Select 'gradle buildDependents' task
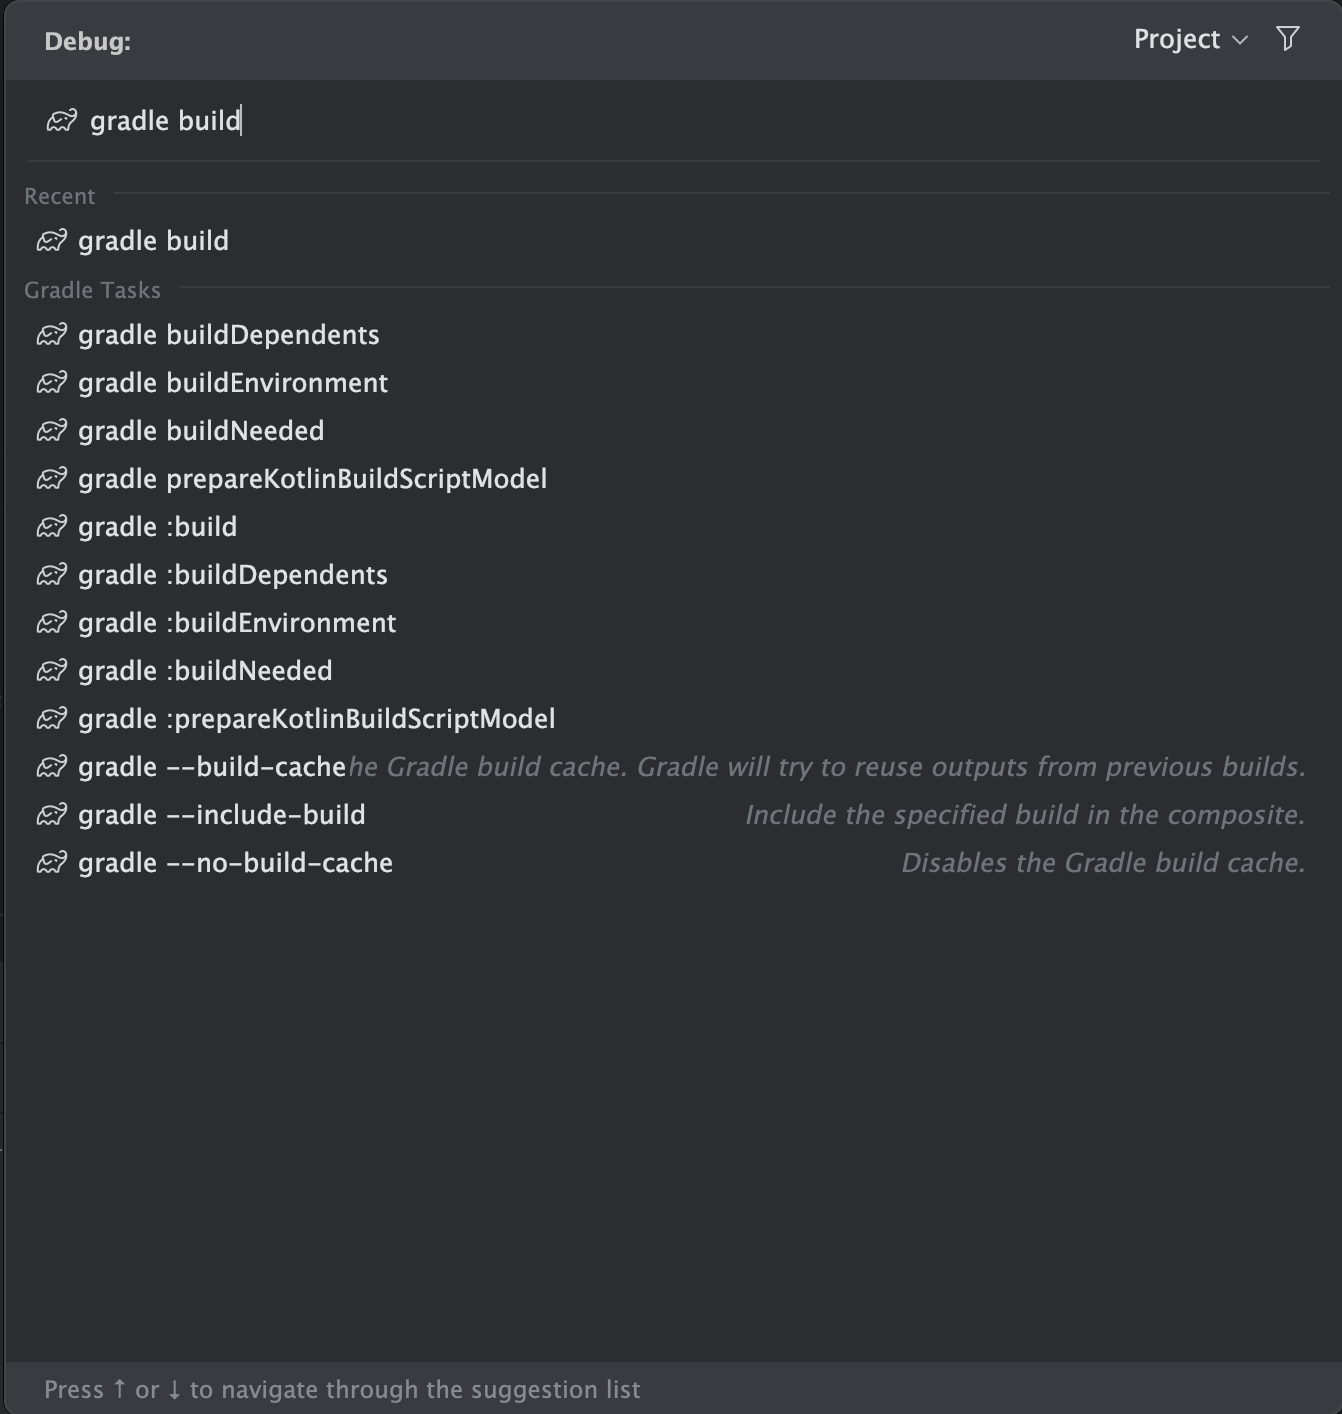 (228, 335)
